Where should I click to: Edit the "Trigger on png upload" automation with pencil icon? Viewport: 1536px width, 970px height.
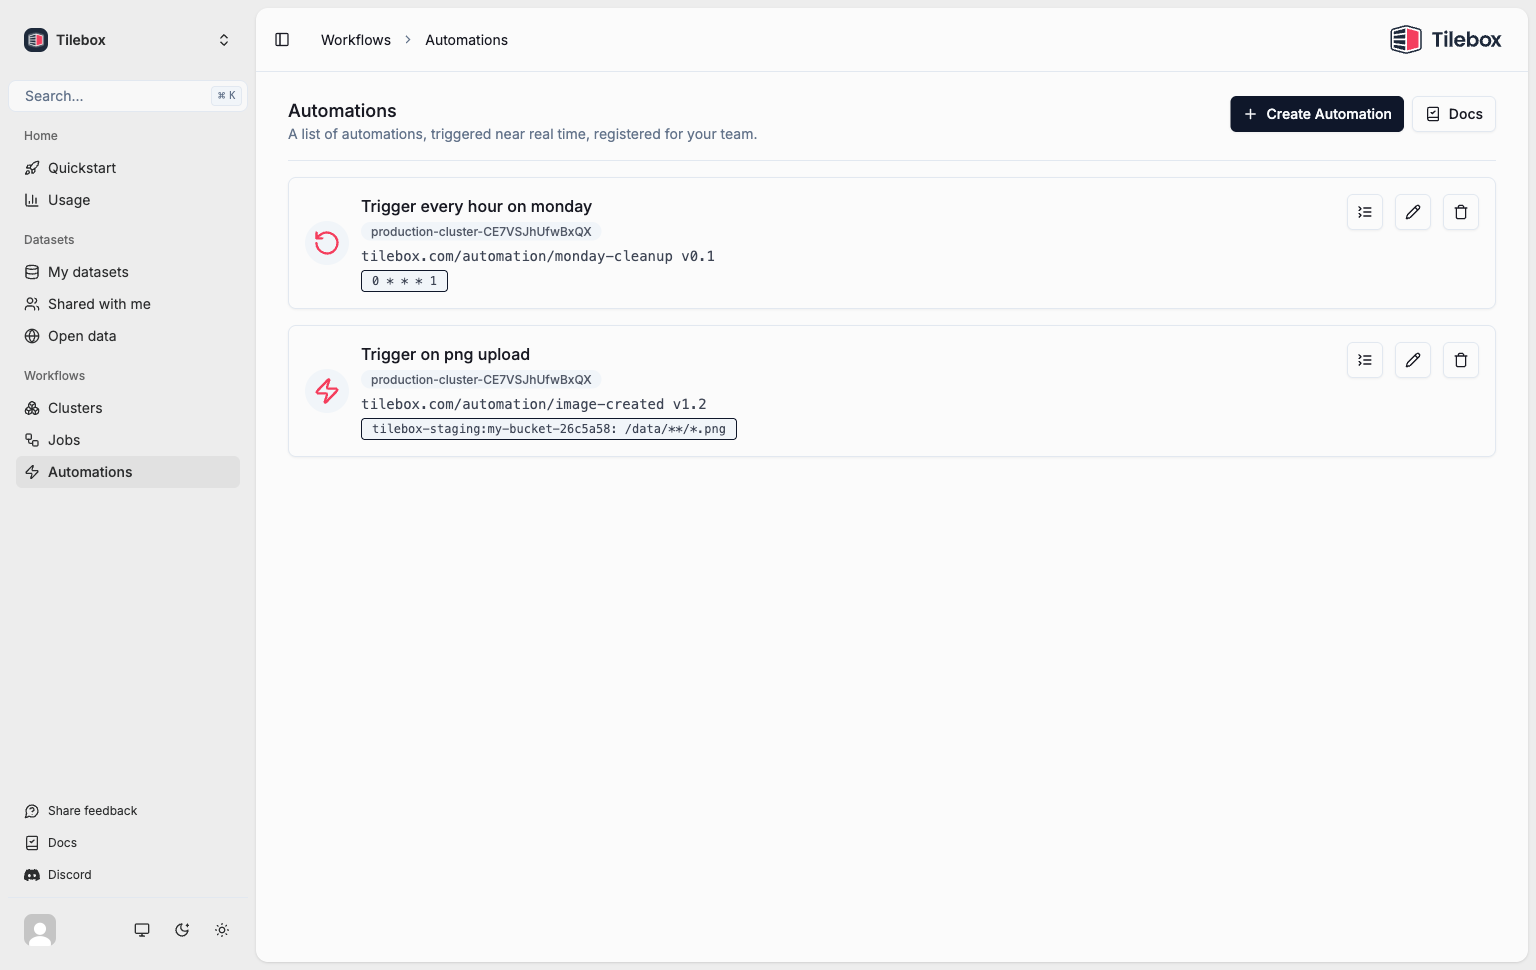pos(1412,360)
